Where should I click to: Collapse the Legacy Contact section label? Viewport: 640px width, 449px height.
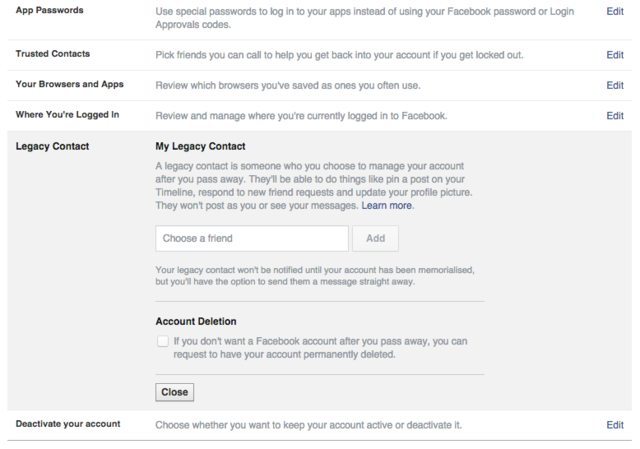tap(52, 147)
